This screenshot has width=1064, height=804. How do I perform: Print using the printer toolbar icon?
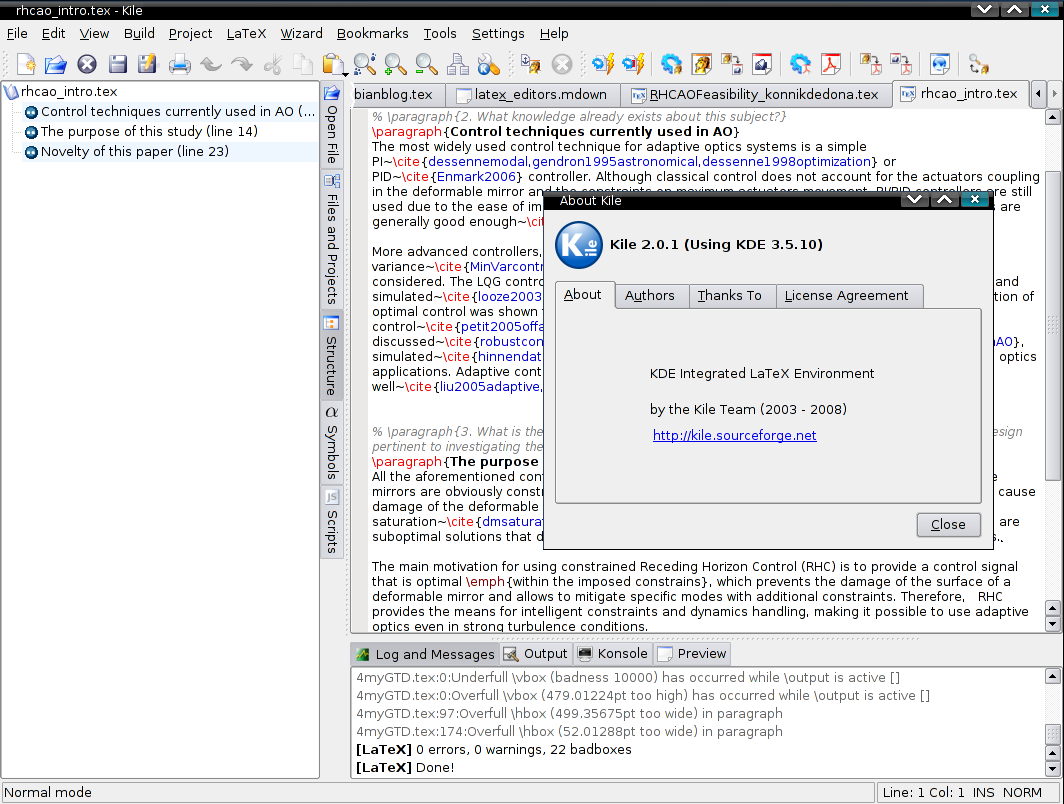180,64
